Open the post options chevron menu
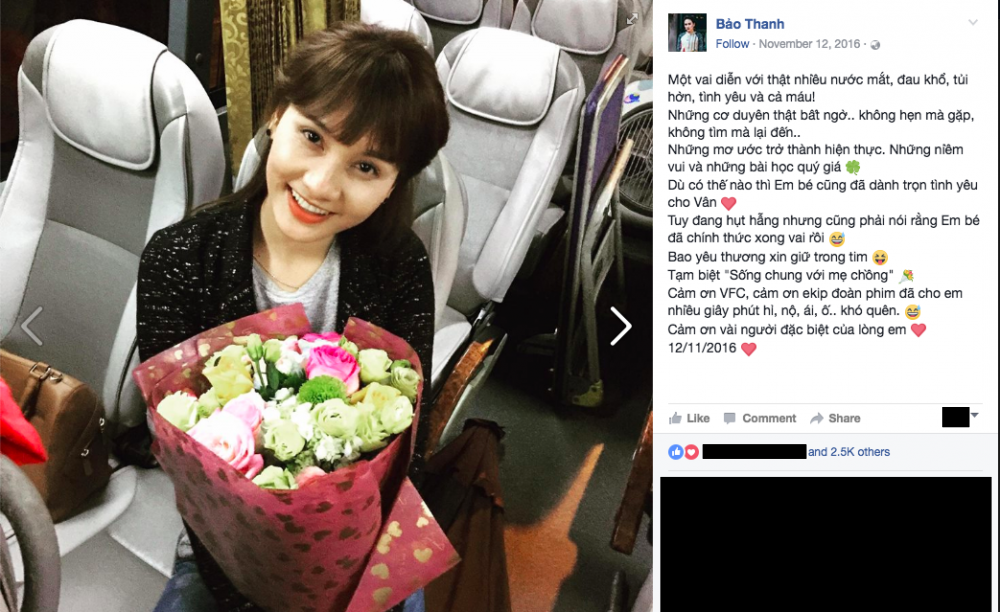The width and height of the screenshot is (1000, 612). coord(973,22)
